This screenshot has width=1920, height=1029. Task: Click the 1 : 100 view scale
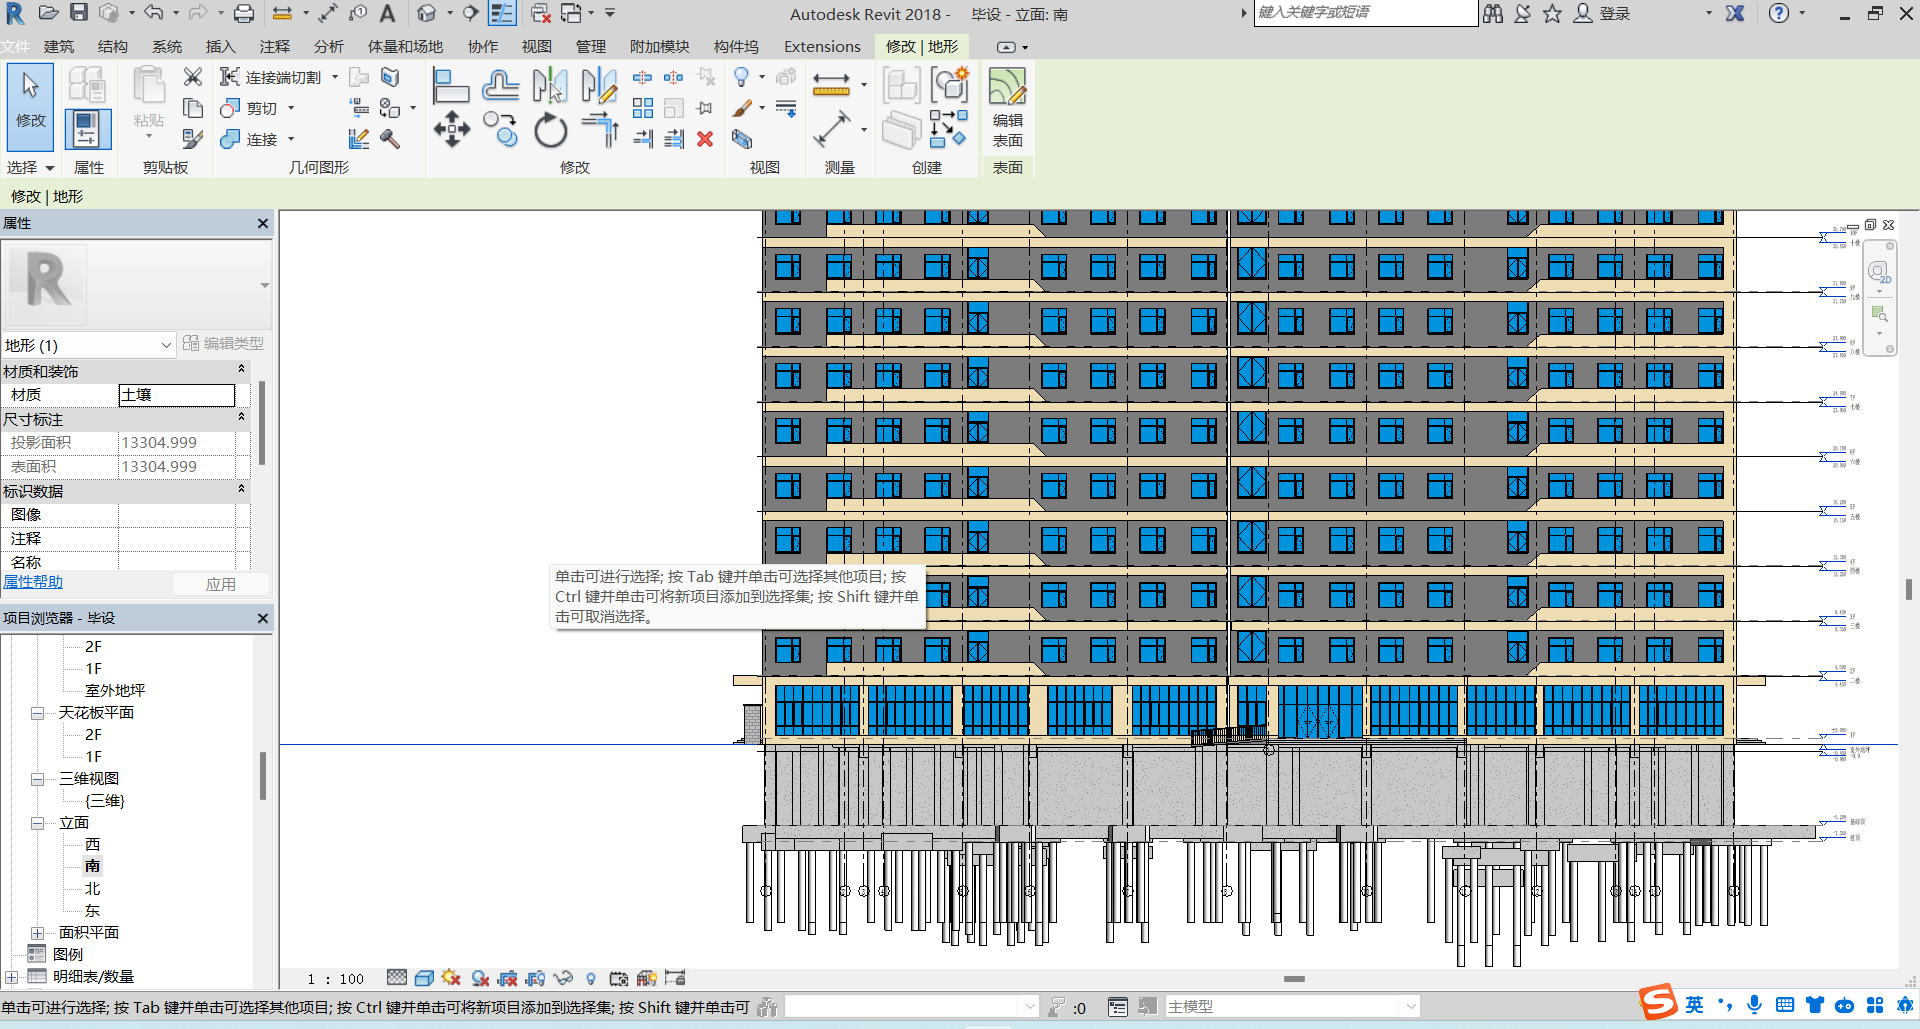click(x=336, y=979)
